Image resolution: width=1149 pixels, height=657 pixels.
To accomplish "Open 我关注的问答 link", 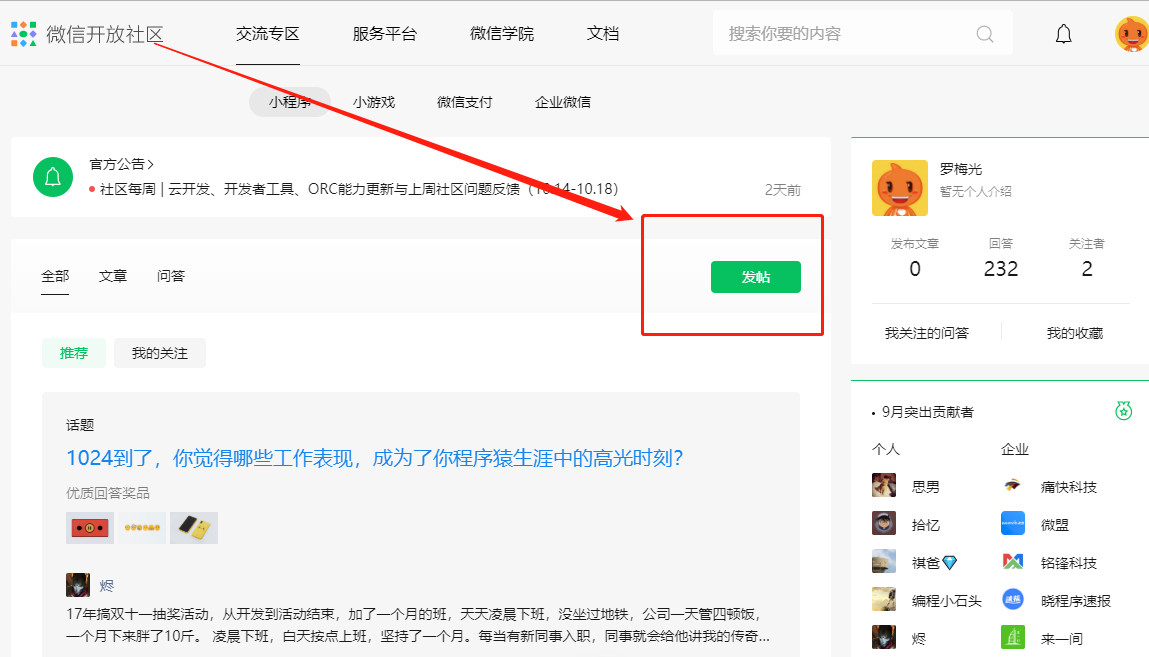I will coord(927,333).
